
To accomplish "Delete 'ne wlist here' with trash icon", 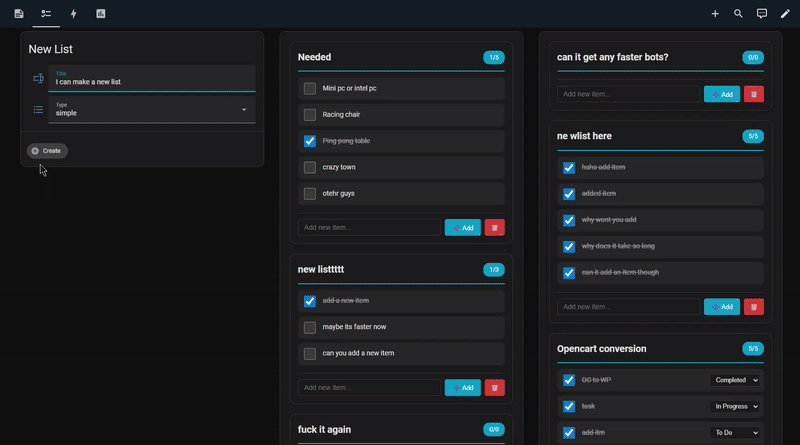I will [754, 307].
